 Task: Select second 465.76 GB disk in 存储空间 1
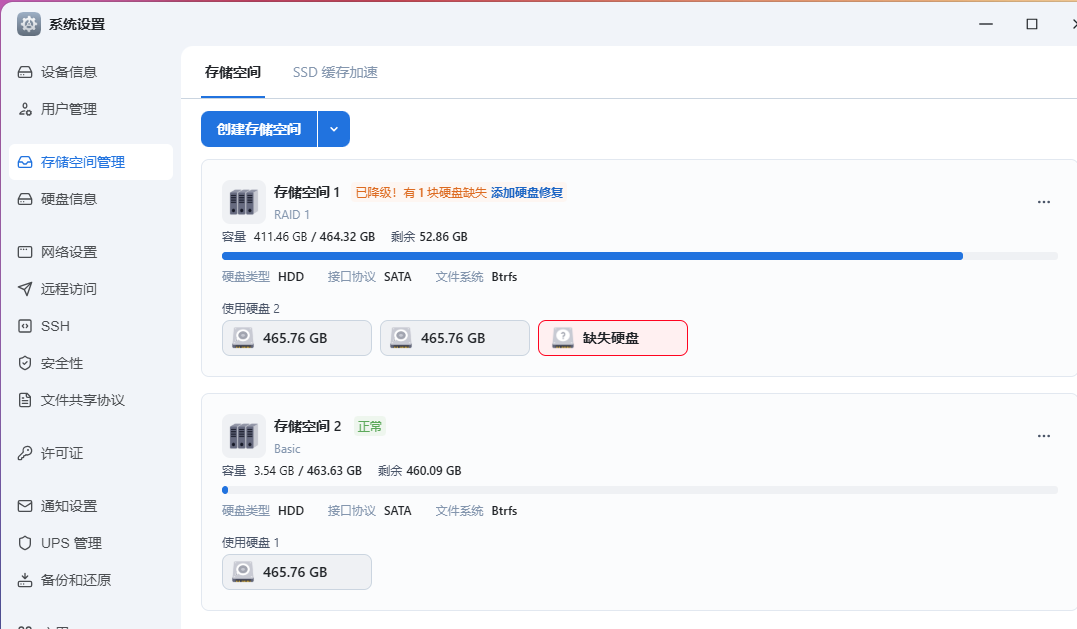point(455,338)
